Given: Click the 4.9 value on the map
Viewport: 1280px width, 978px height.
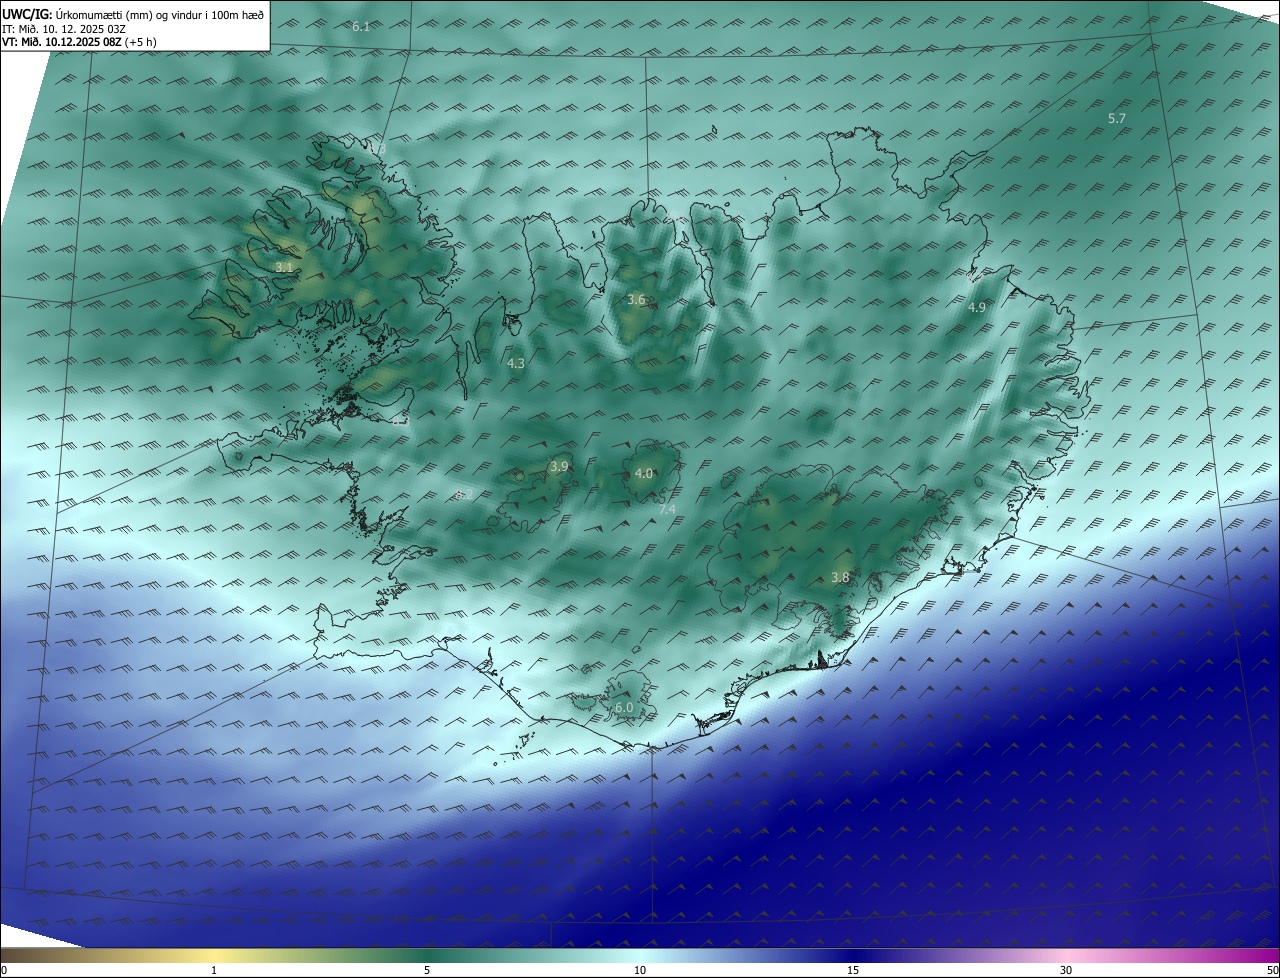Looking at the screenshot, I should (x=977, y=307).
